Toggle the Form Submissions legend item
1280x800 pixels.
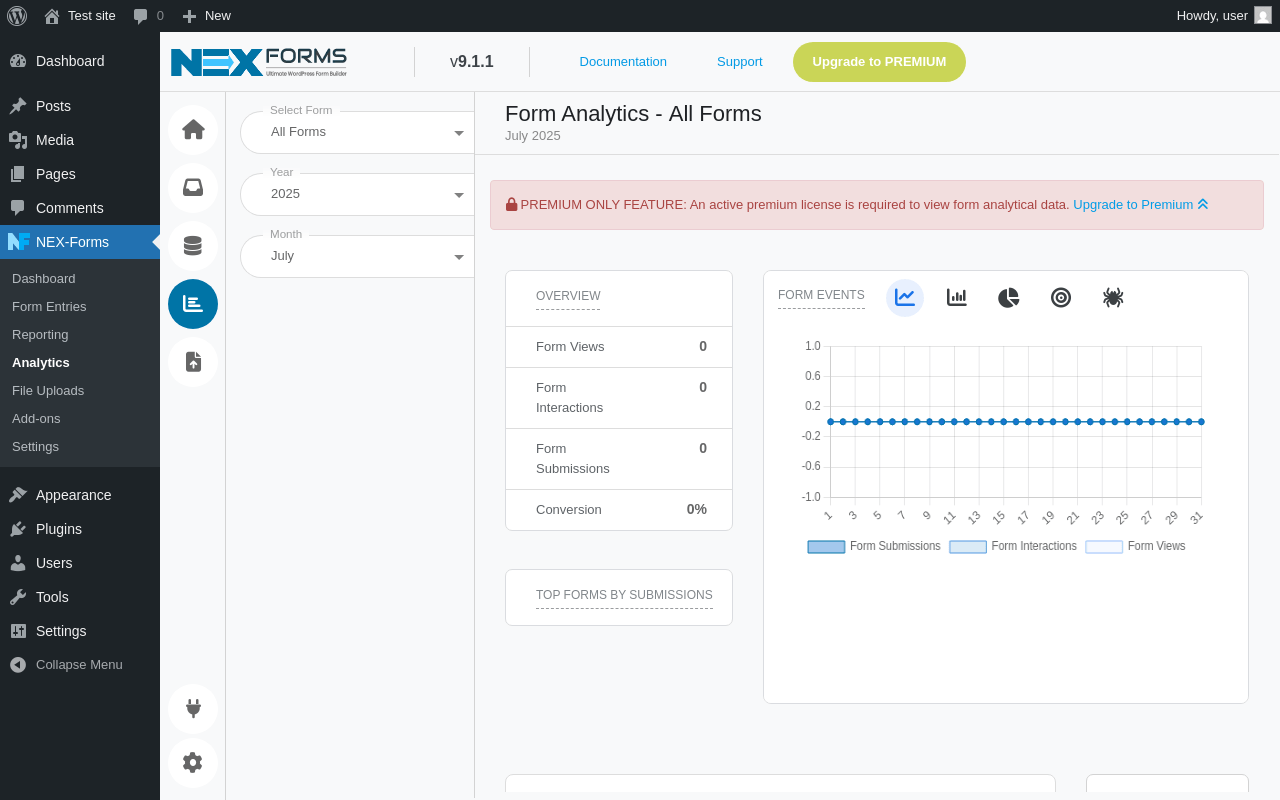(x=874, y=547)
